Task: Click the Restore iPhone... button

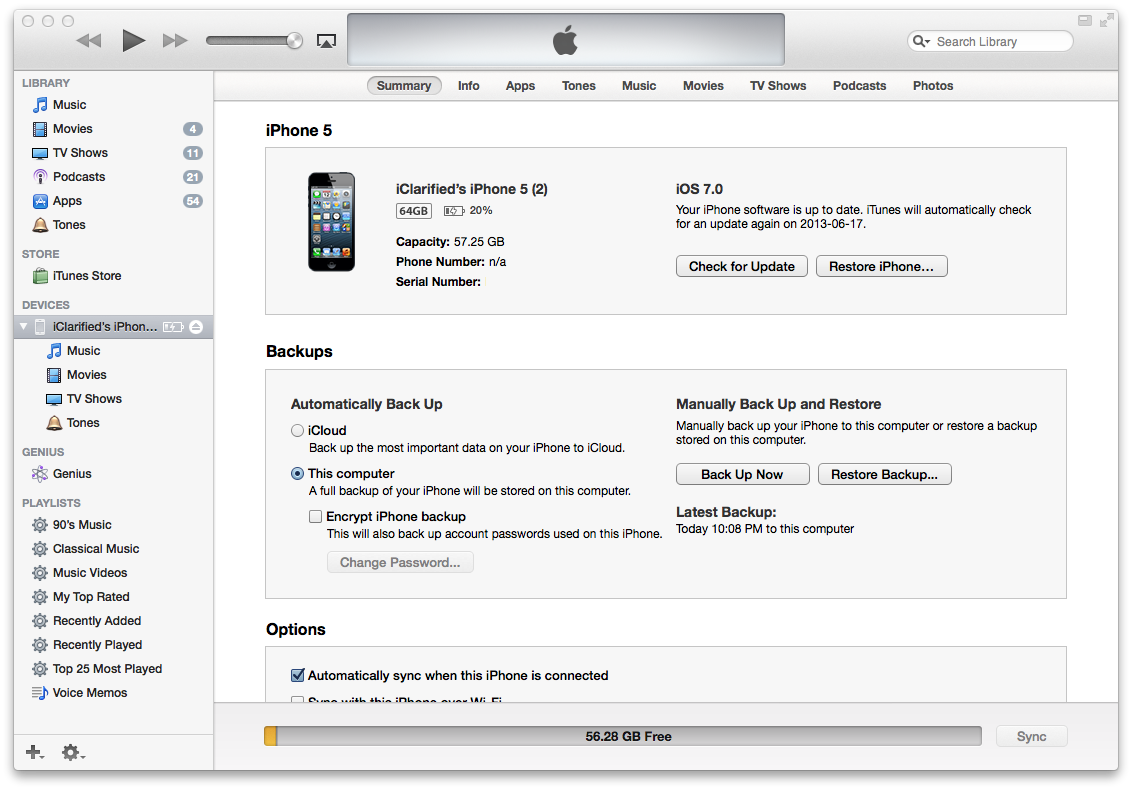Action: (881, 266)
